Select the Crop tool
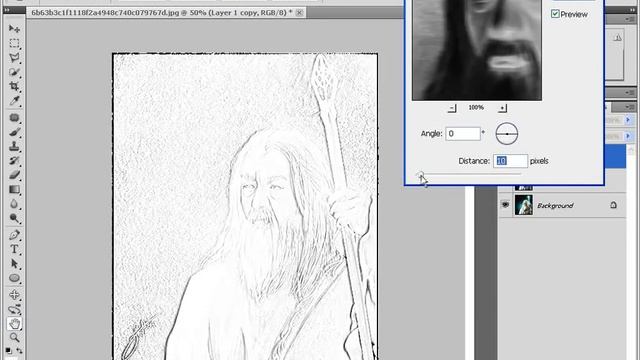Image resolution: width=640 pixels, height=360 pixels. tap(14, 86)
